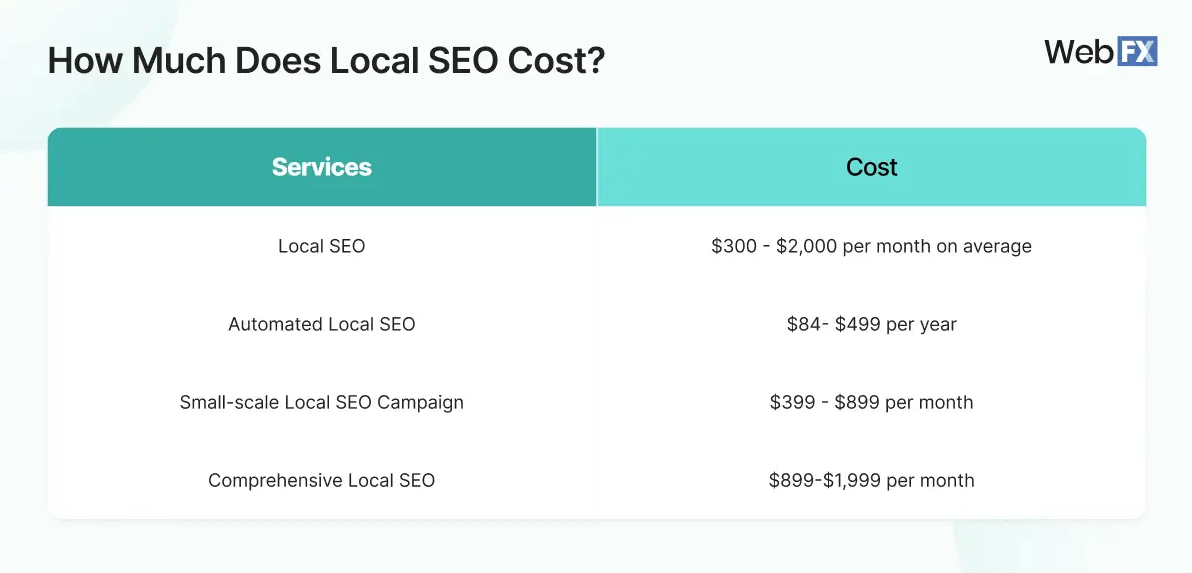This screenshot has height=573, width=1192.
Task: Click the $84- $499 per year cost
Action: (x=871, y=324)
